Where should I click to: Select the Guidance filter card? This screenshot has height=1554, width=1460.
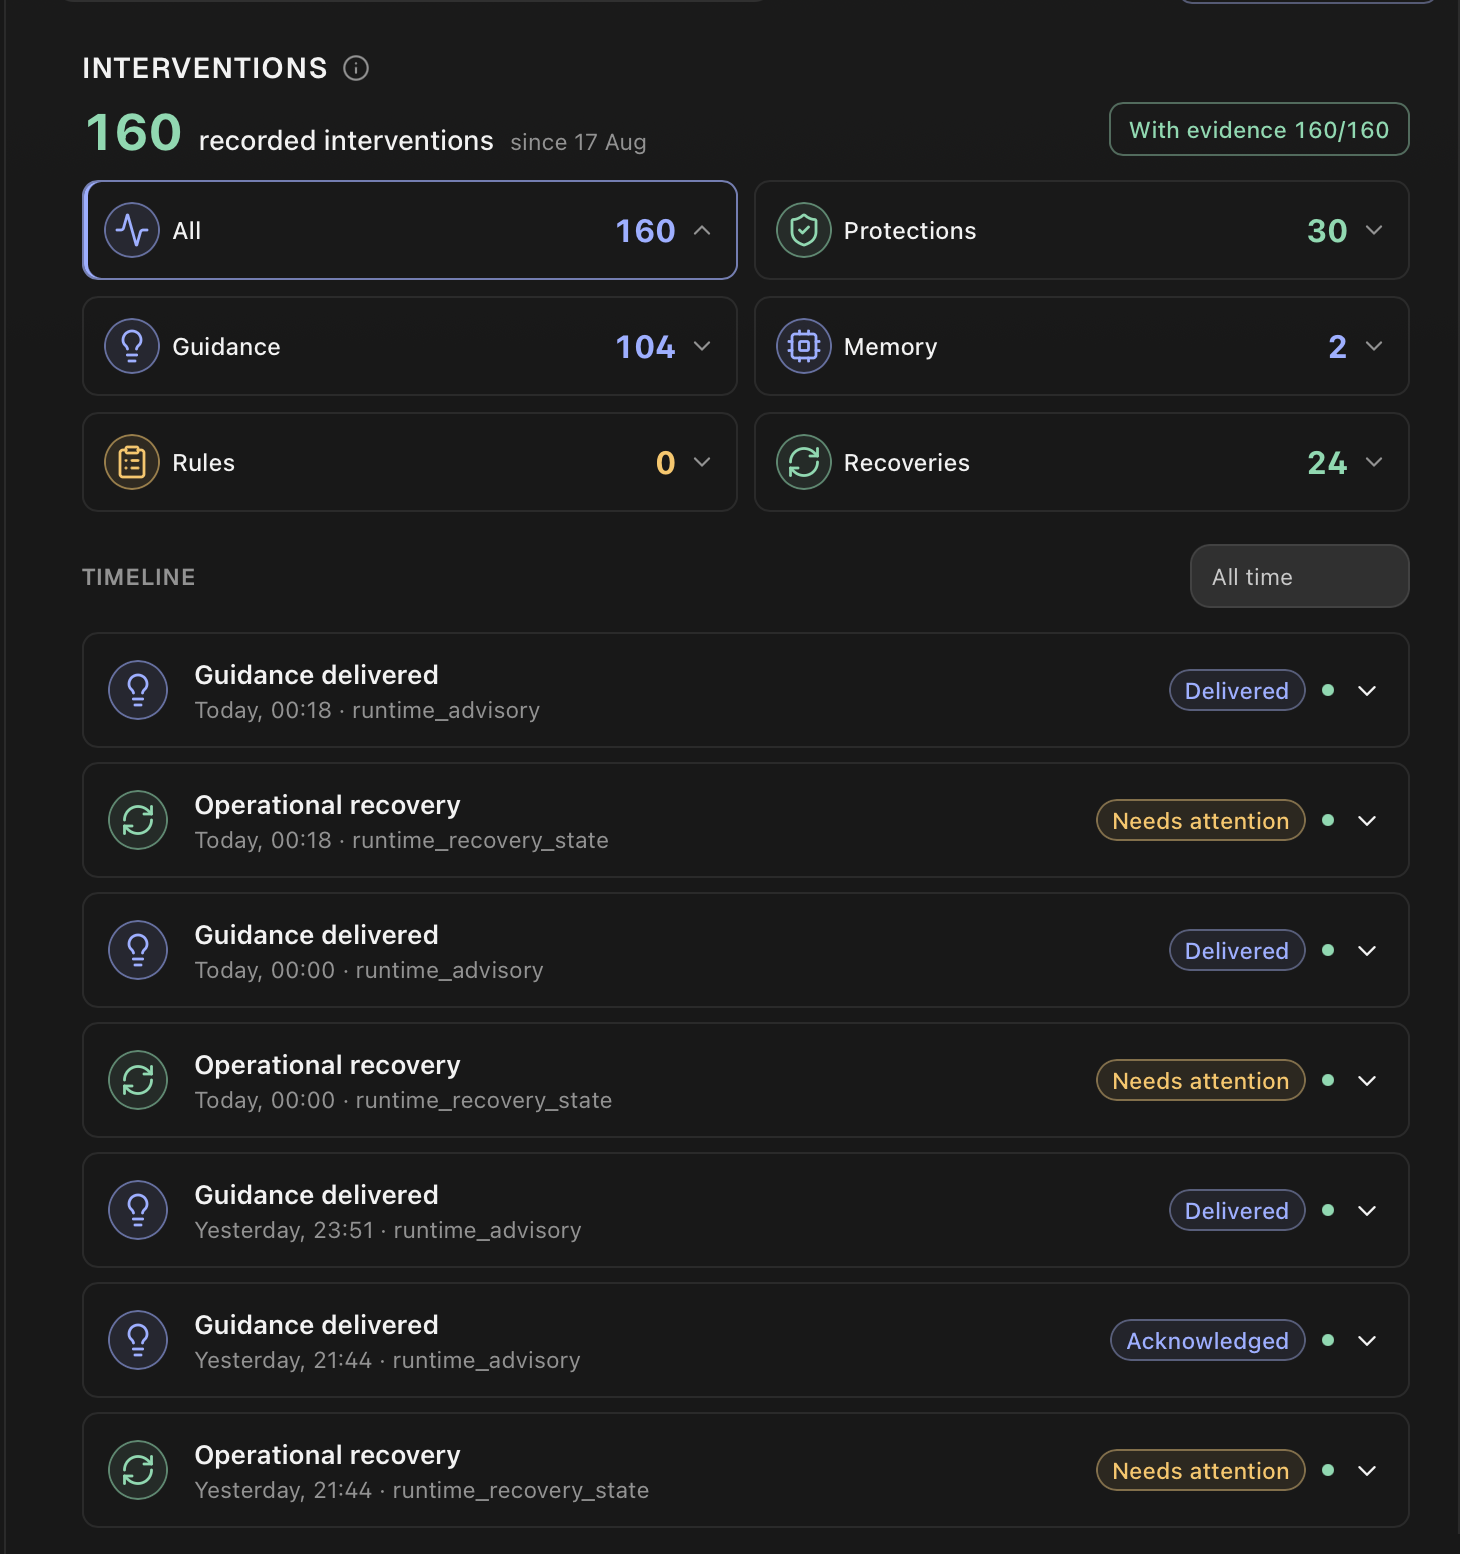pos(410,346)
